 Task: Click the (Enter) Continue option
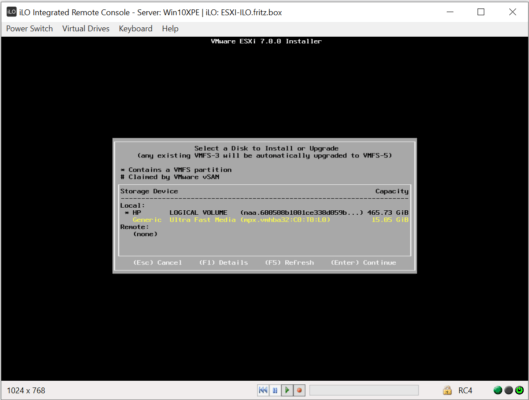coord(363,262)
